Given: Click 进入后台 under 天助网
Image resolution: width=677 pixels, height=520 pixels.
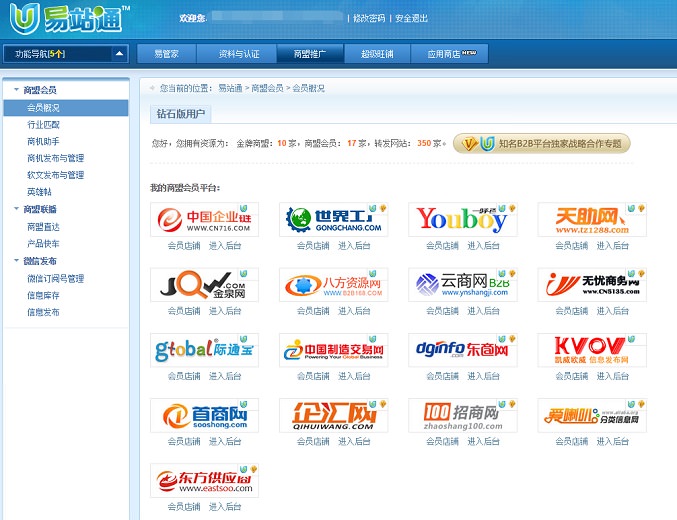Looking at the screenshot, I should pos(613,246).
